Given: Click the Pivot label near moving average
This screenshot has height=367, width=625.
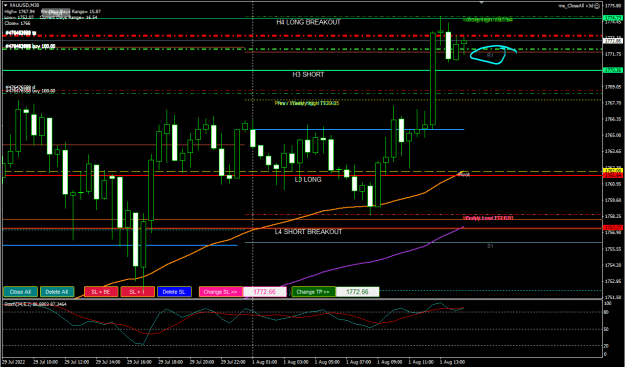Looking at the screenshot, I should coord(463,175).
